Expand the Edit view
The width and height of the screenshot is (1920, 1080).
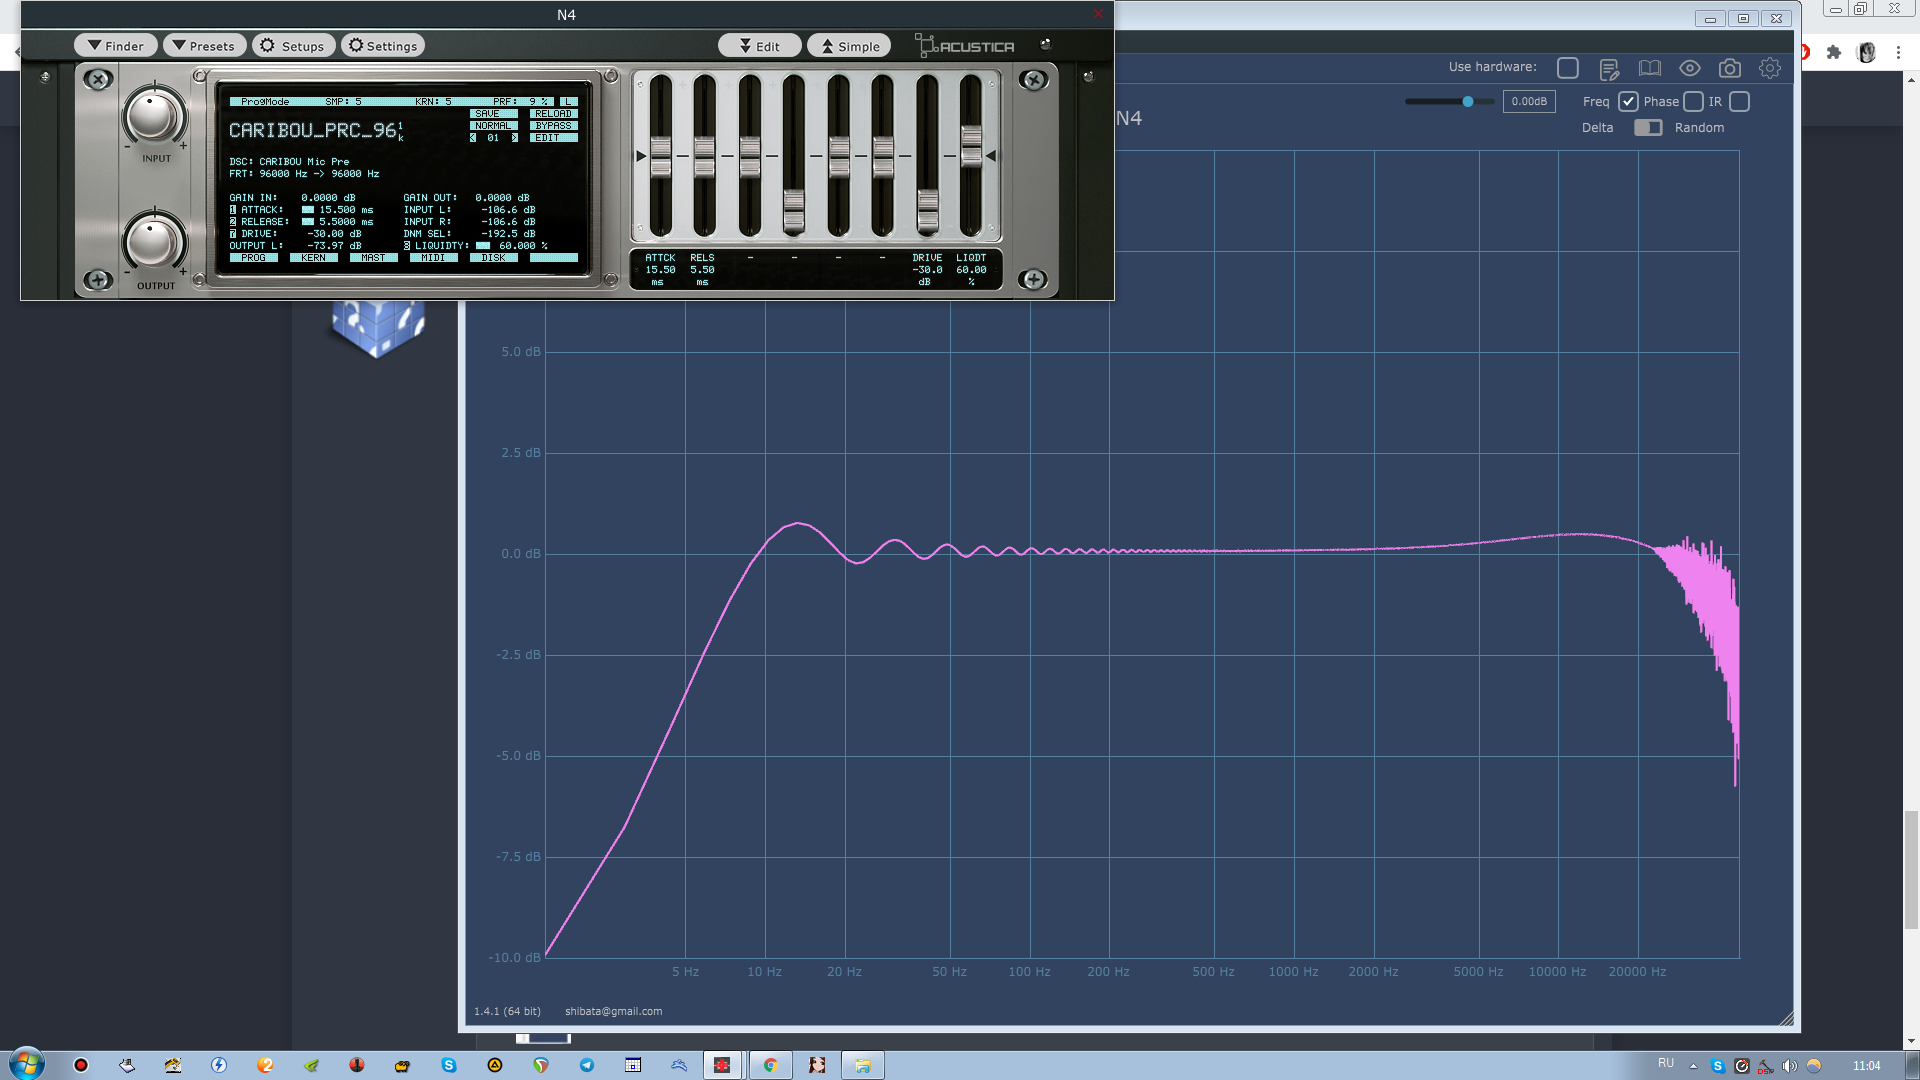[759, 46]
